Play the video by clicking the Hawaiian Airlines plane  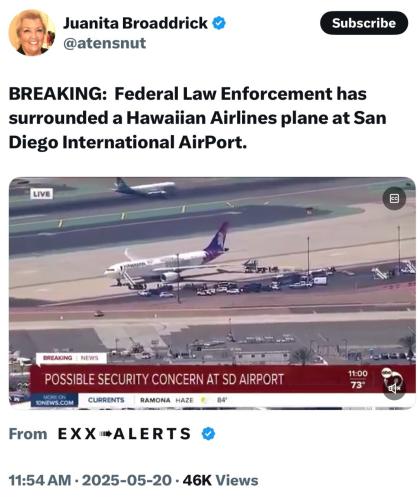167,258
